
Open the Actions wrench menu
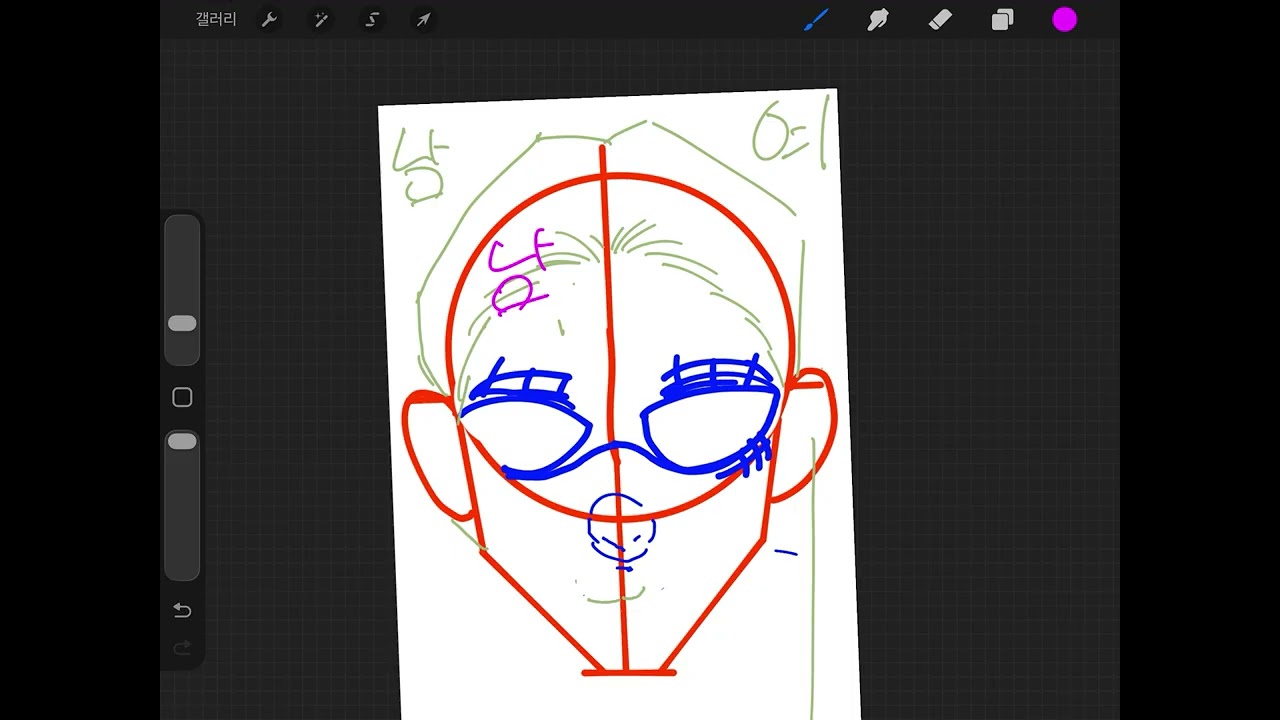[269, 20]
